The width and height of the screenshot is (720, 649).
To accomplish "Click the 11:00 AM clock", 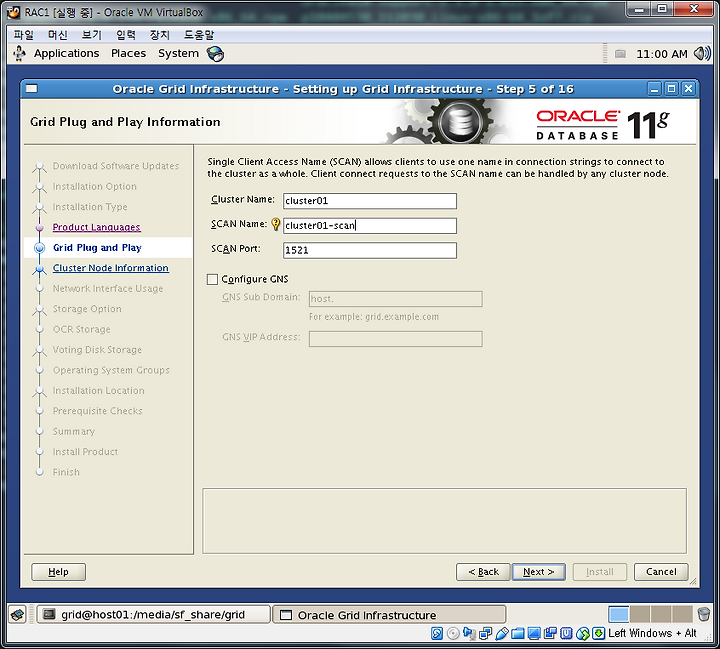I will (662, 54).
